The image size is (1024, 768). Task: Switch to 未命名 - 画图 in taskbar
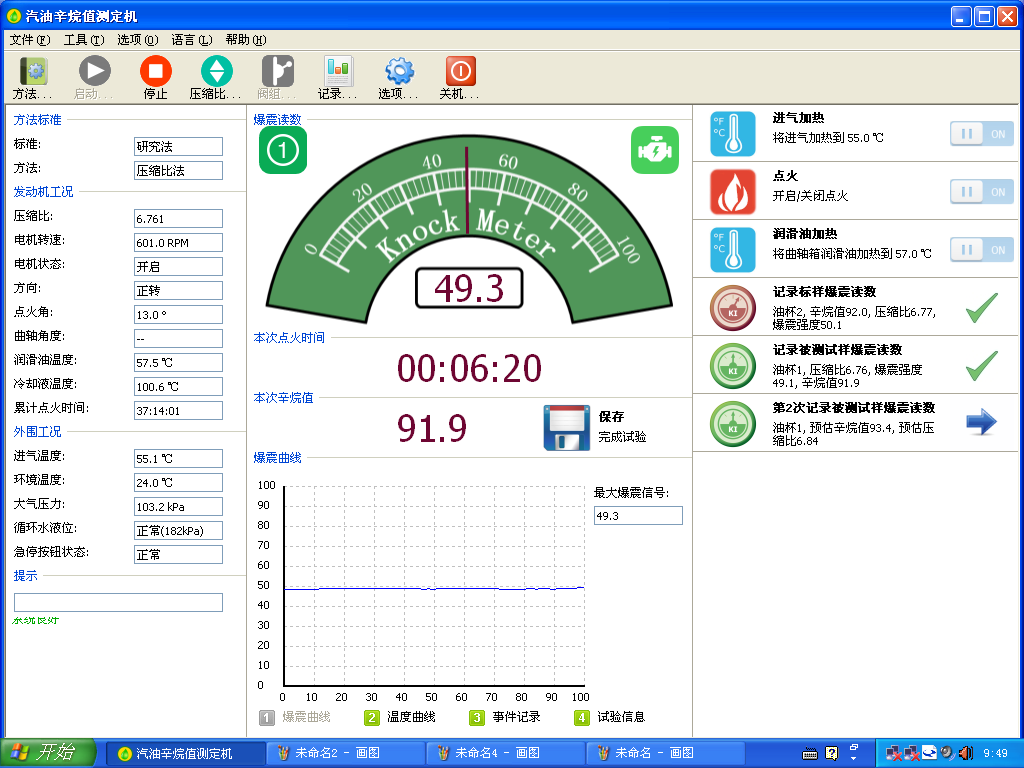click(665, 753)
